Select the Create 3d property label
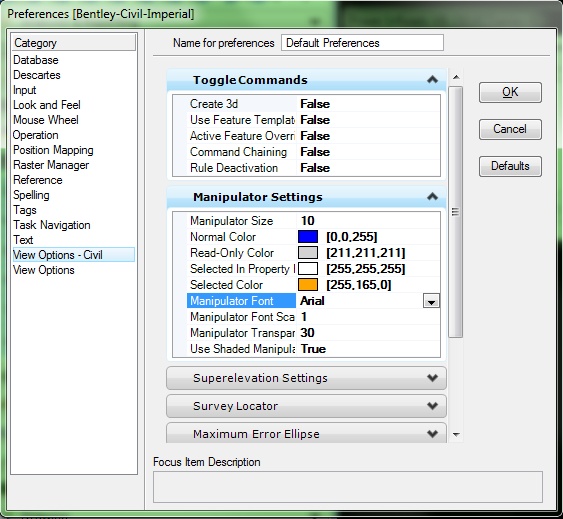This screenshot has width=563, height=519. pyautogui.click(x=214, y=104)
